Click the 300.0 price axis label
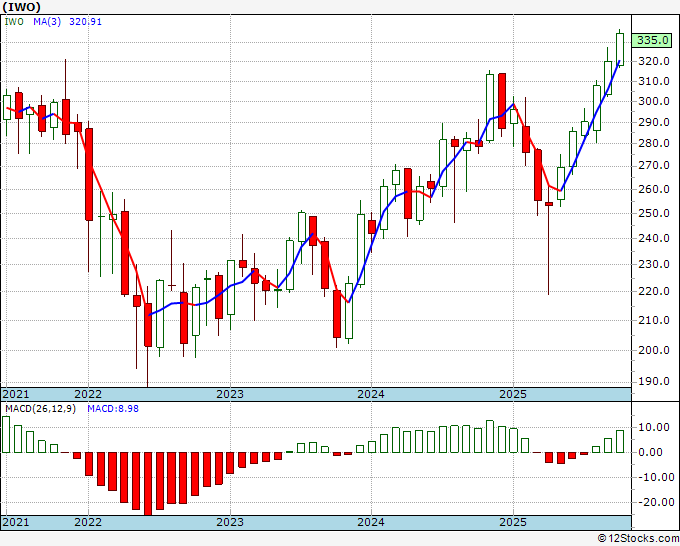This screenshot has height=546, width=680. [654, 101]
